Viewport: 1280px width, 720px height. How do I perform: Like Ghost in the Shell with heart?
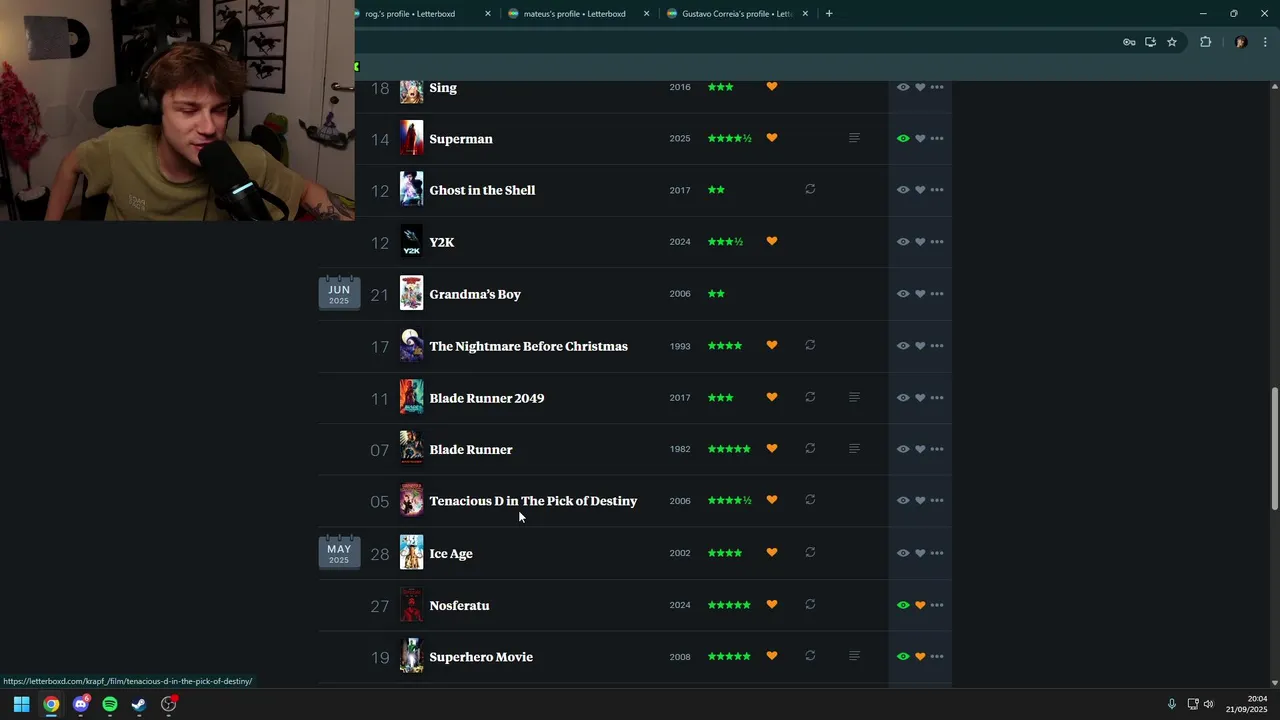tap(920, 190)
